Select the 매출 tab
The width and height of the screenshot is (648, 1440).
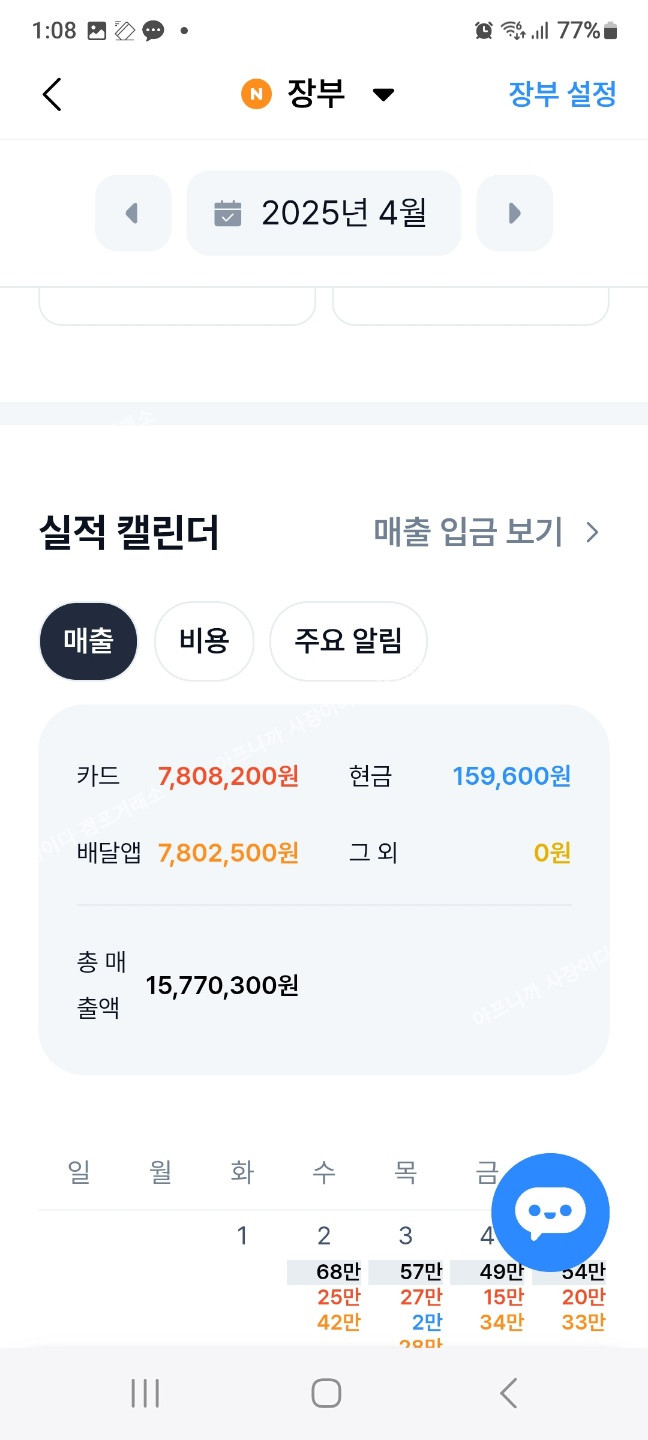[x=88, y=641]
